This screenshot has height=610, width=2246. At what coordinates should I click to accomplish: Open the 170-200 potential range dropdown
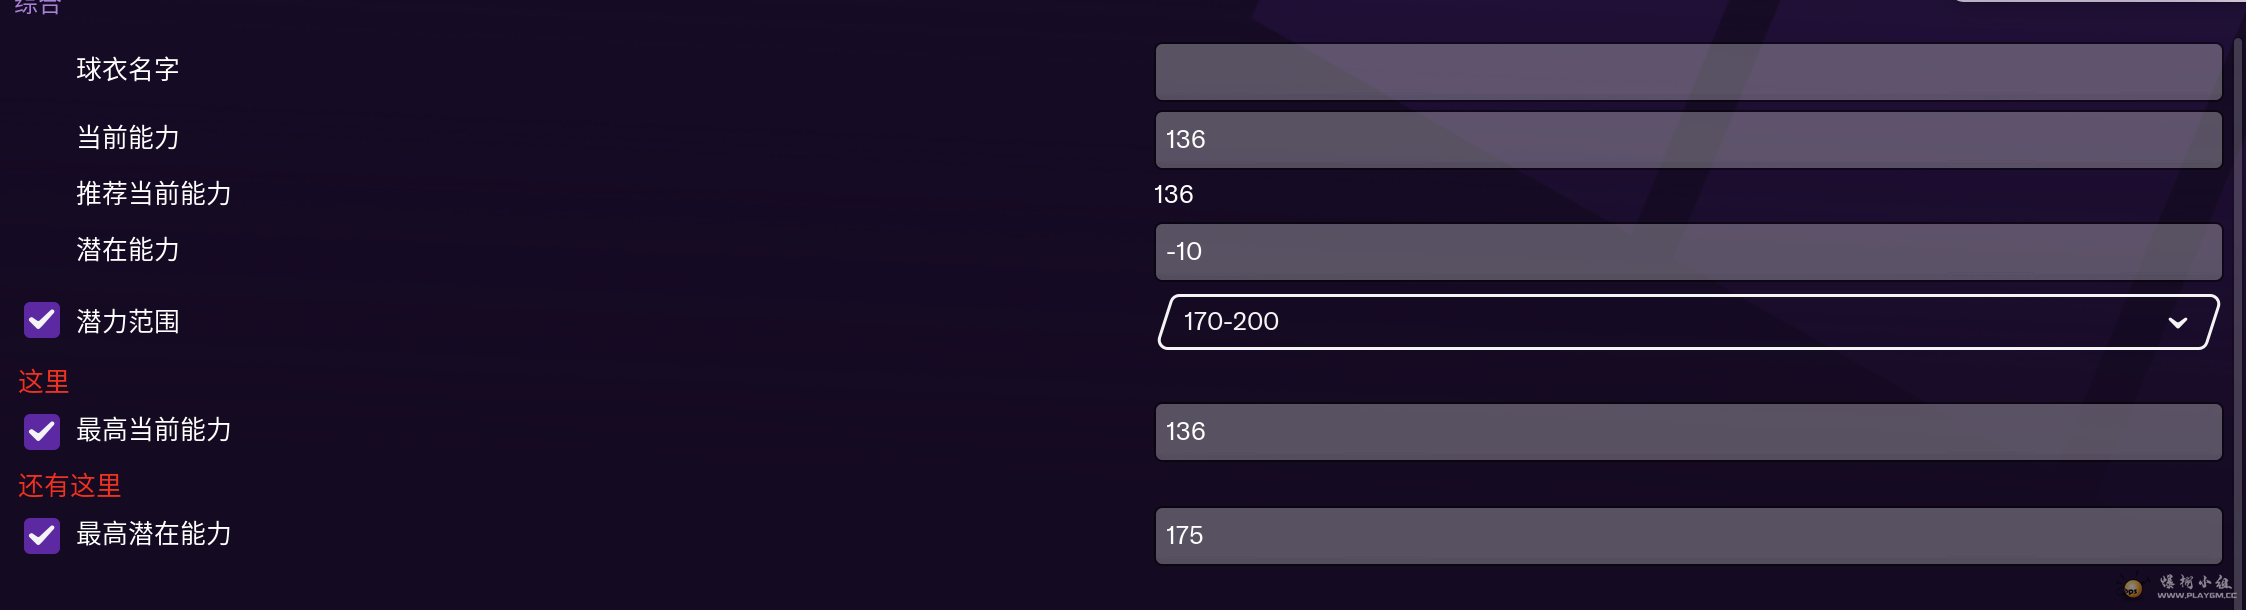[x=1688, y=322]
